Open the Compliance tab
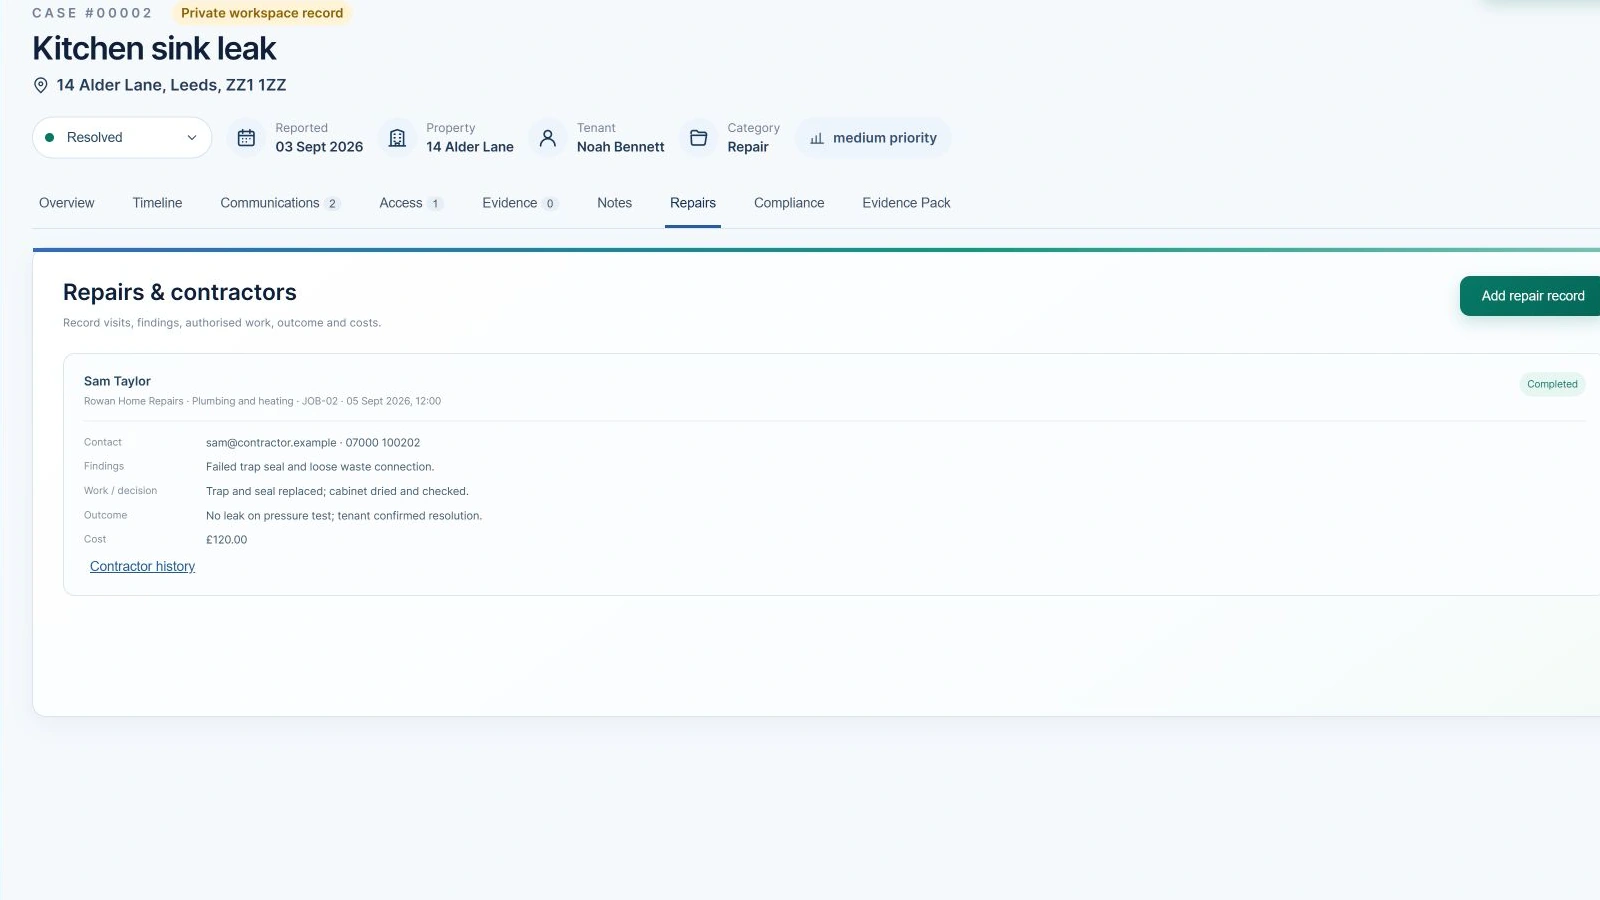 [x=789, y=203]
